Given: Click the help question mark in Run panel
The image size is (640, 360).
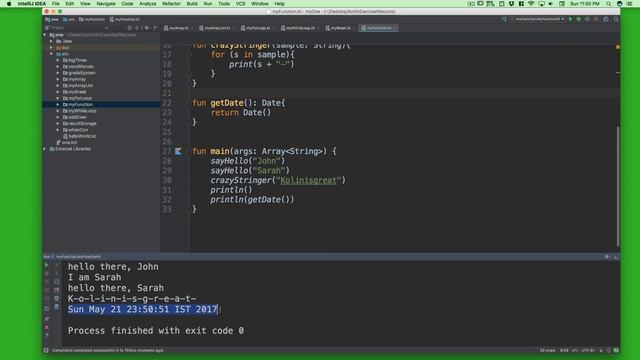Looking at the screenshot, I should (x=47, y=336).
